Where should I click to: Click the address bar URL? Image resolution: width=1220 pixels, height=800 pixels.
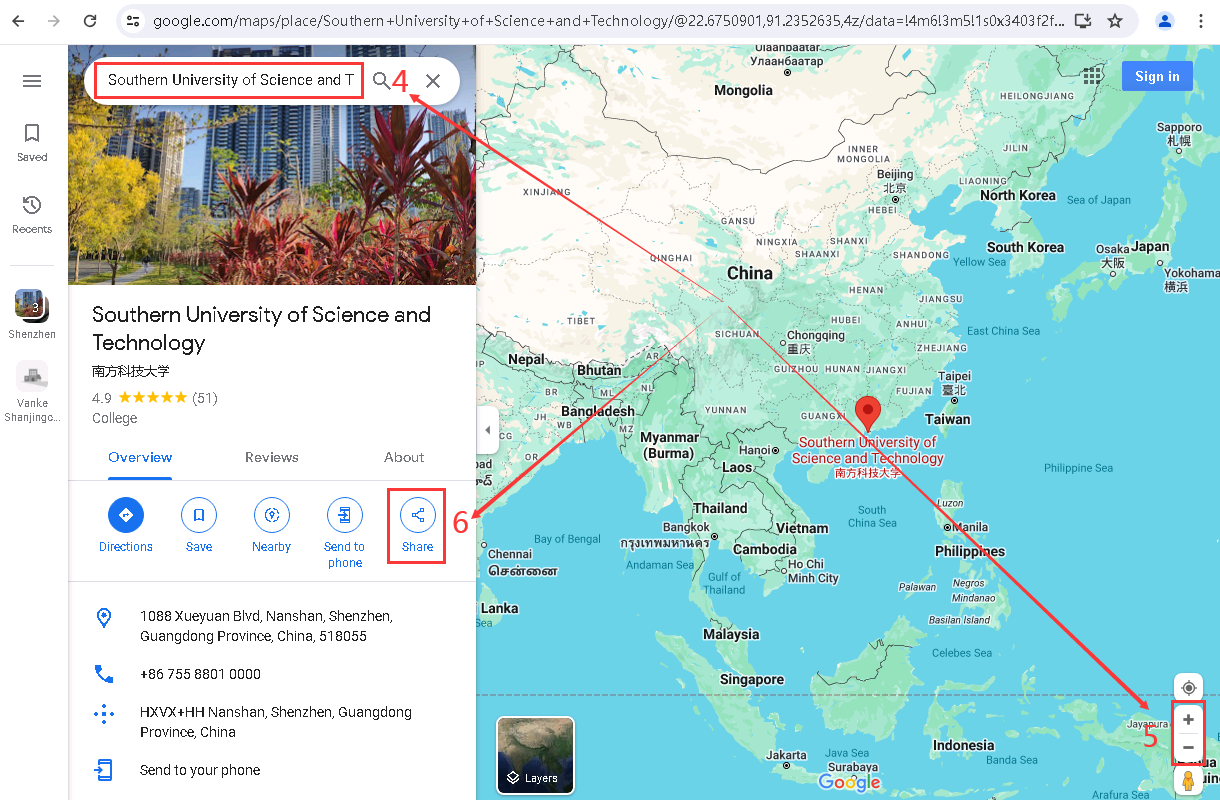point(608,20)
